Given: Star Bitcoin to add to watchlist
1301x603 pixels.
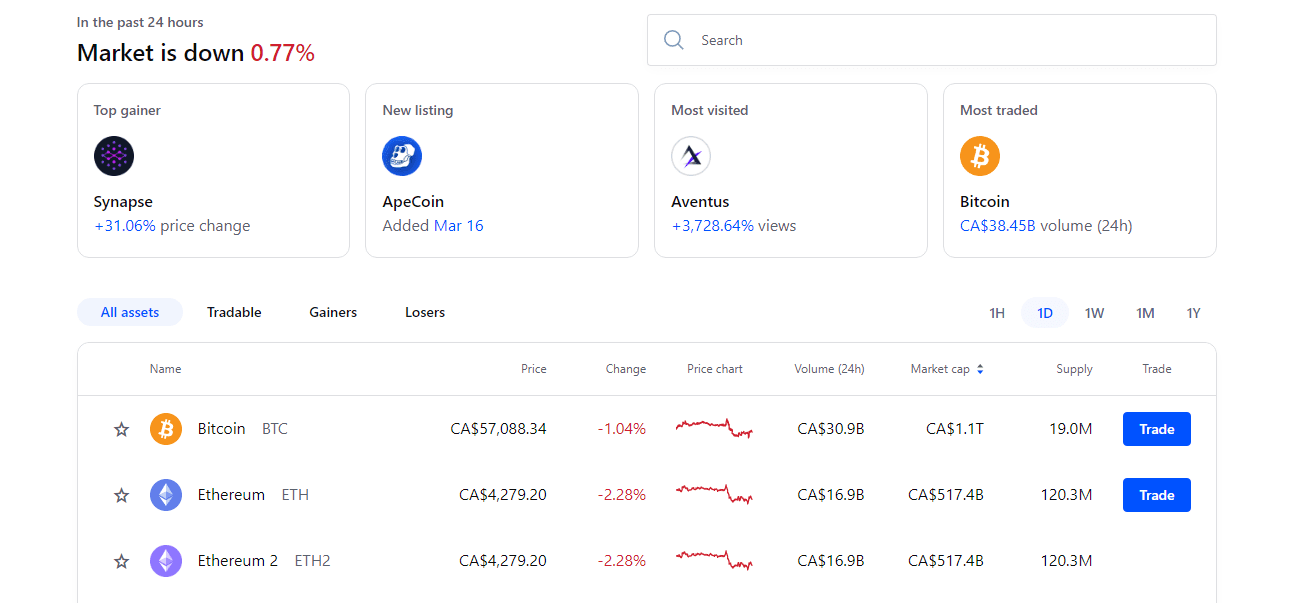Looking at the screenshot, I should tap(122, 429).
